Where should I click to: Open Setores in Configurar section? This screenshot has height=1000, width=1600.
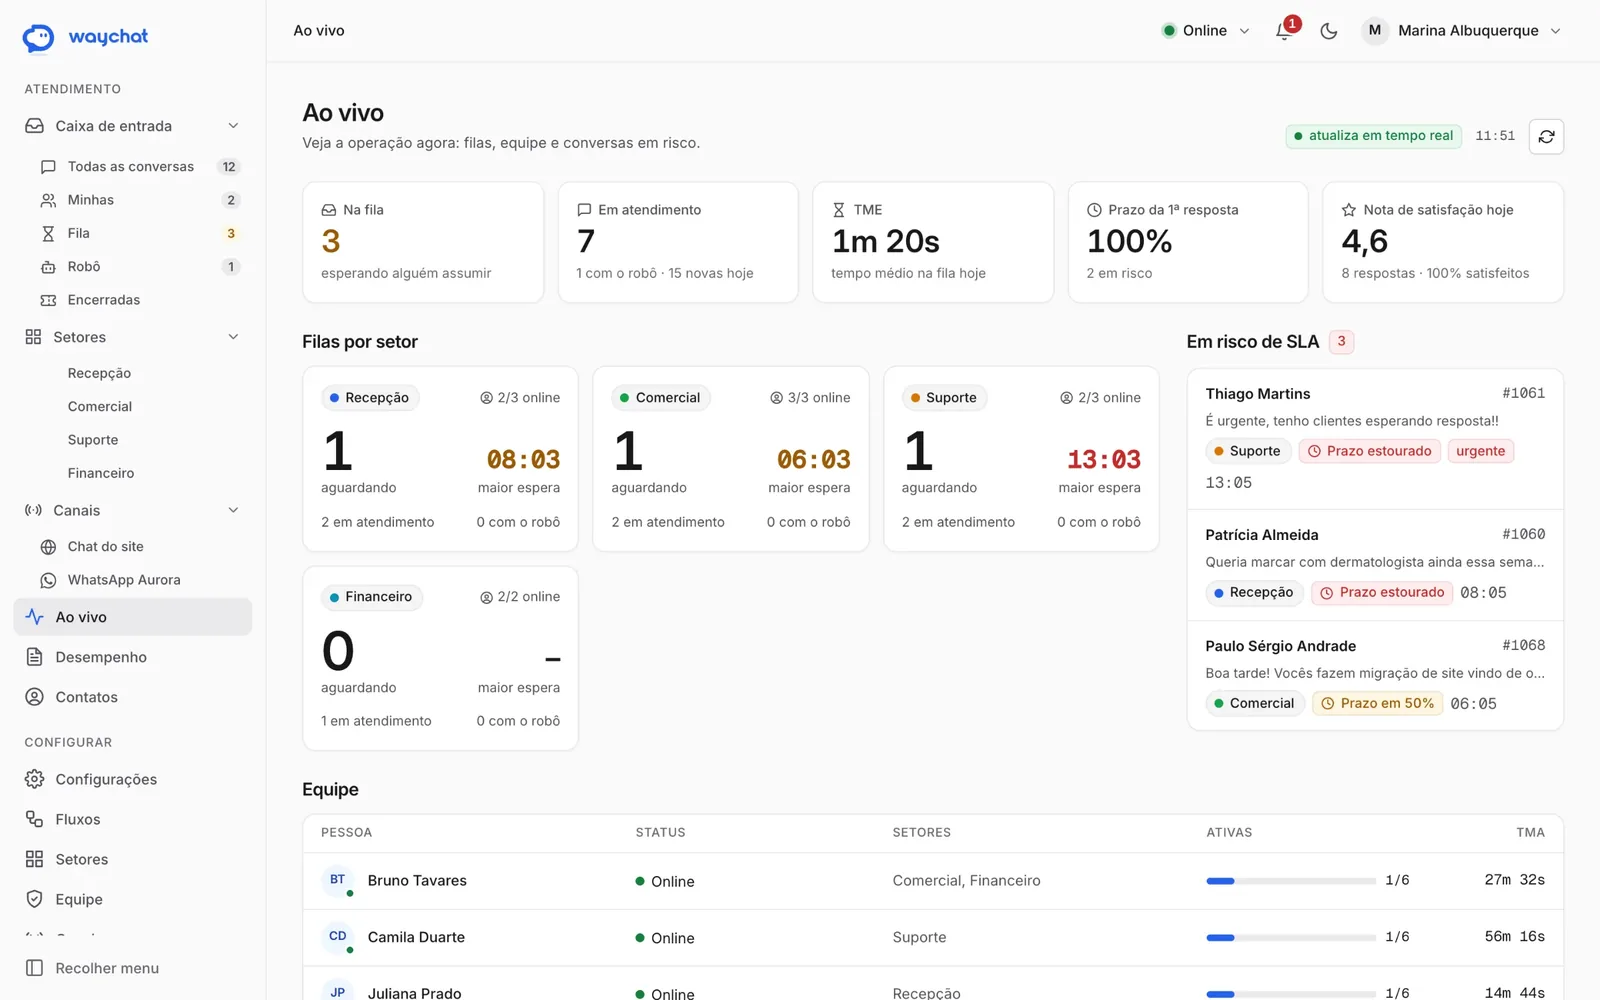click(x=133, y=859)
